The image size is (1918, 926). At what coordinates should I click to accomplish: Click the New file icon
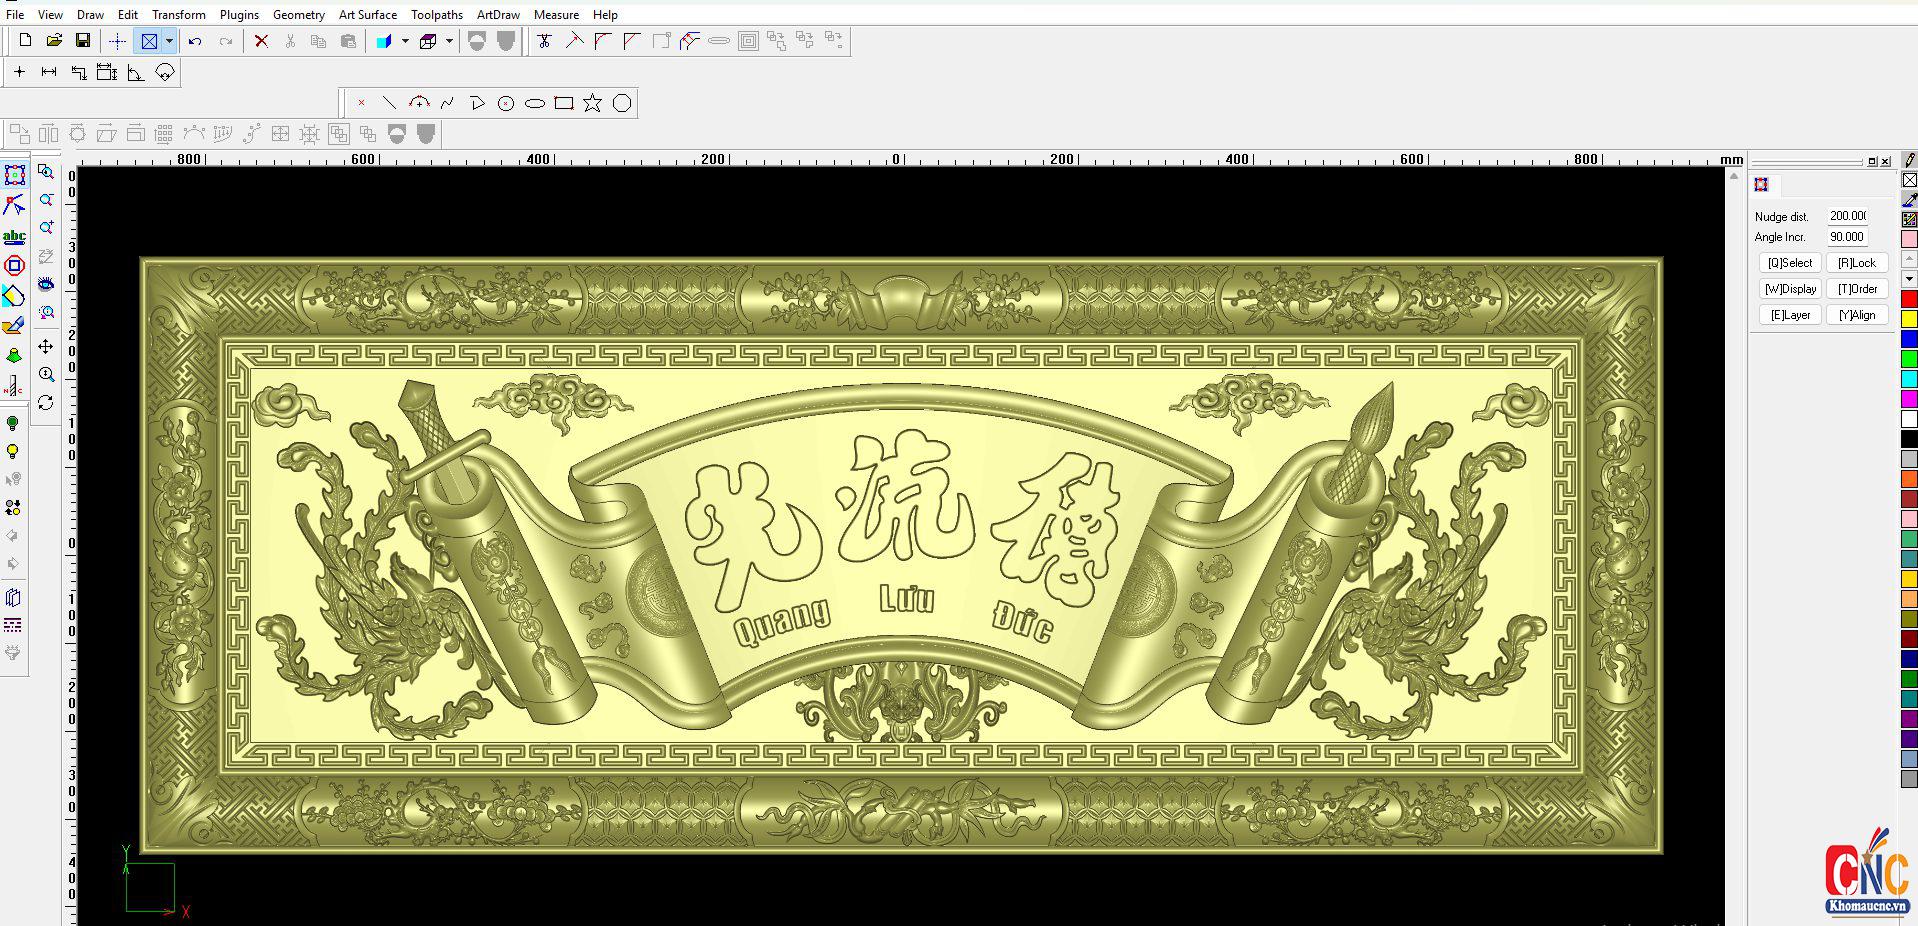pos(25,41)
